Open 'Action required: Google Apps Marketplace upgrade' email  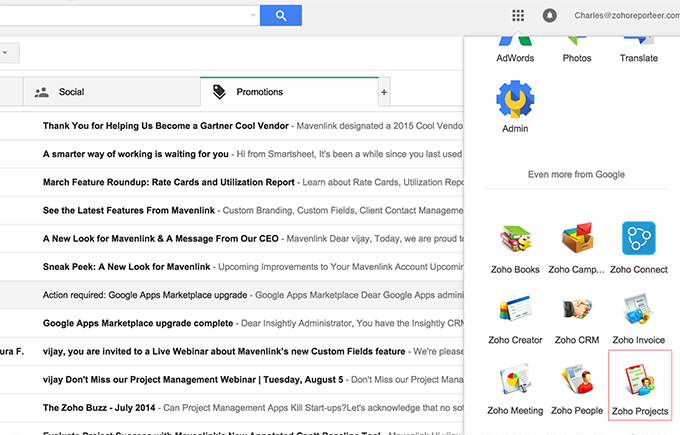click(232, 295)
